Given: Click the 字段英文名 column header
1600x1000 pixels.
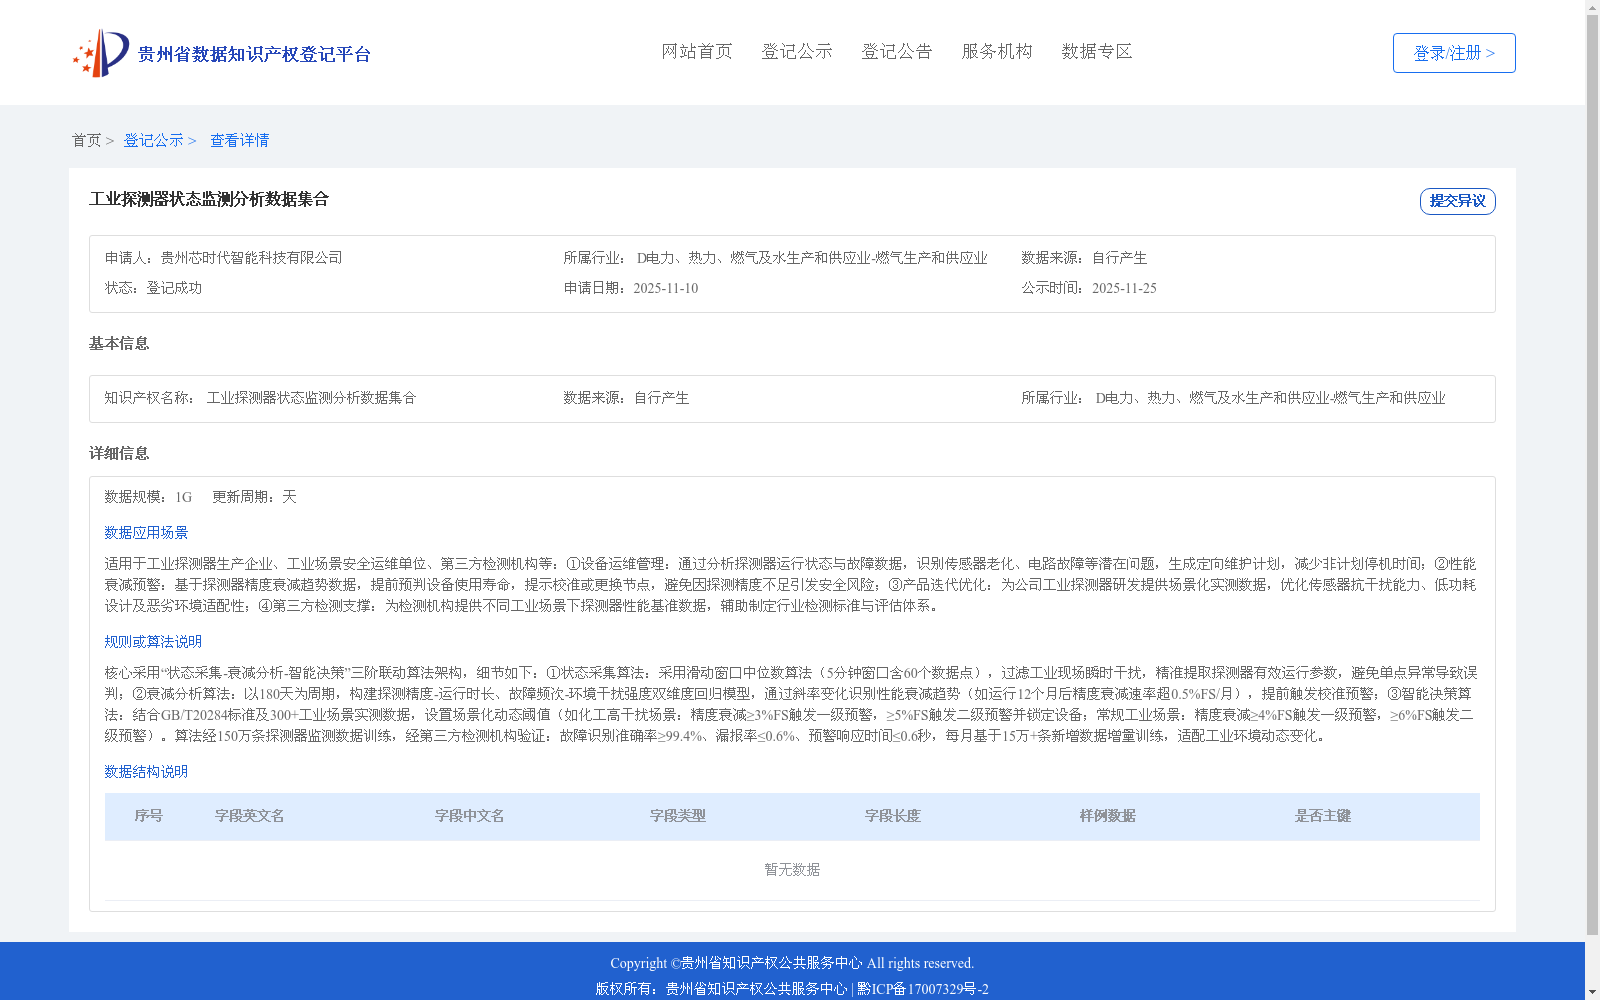Looking at the screenshot, I should (x=249, y=816).
